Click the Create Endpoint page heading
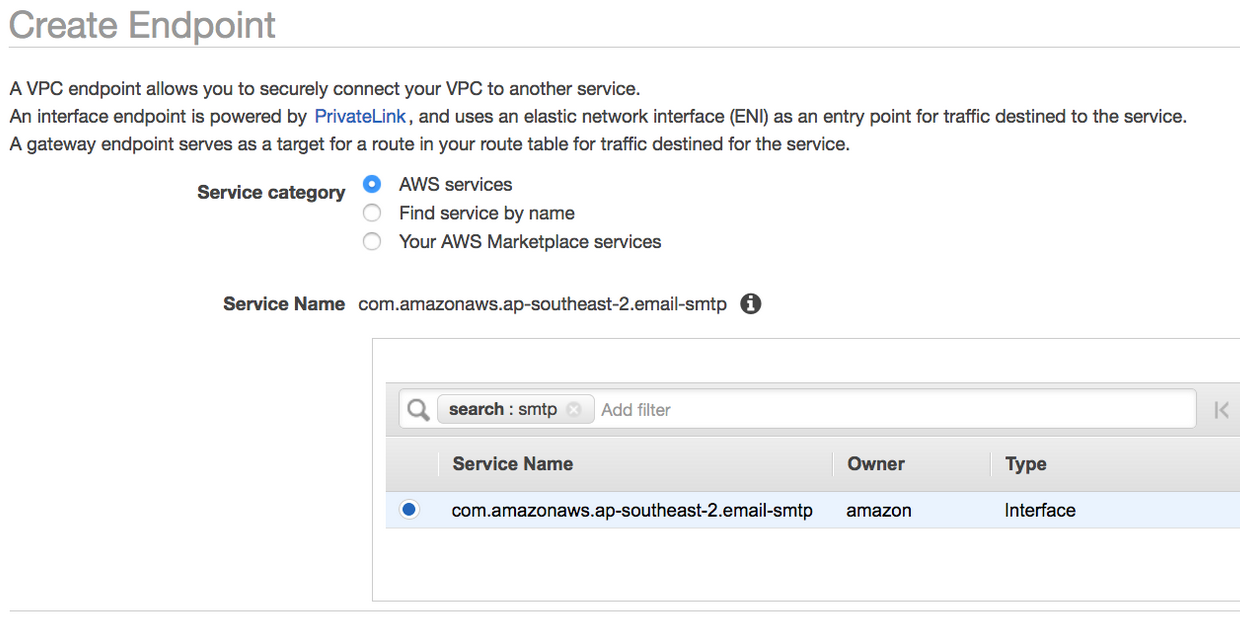 141,25
